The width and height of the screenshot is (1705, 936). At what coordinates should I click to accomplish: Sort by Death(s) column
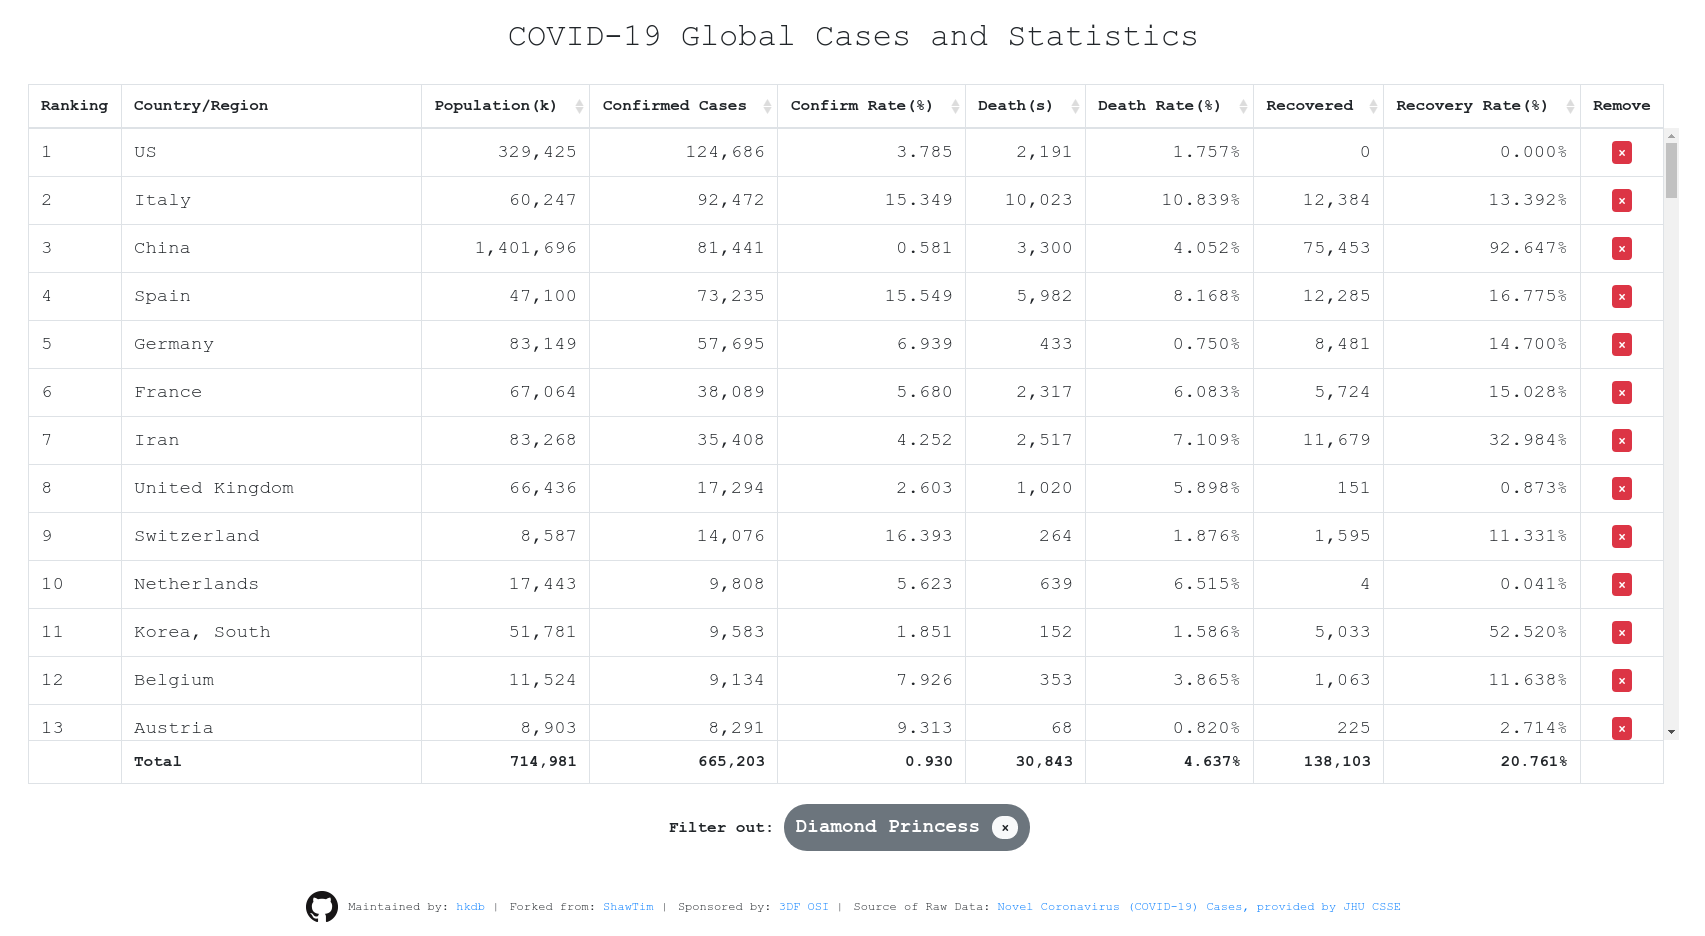(1025, 106)
